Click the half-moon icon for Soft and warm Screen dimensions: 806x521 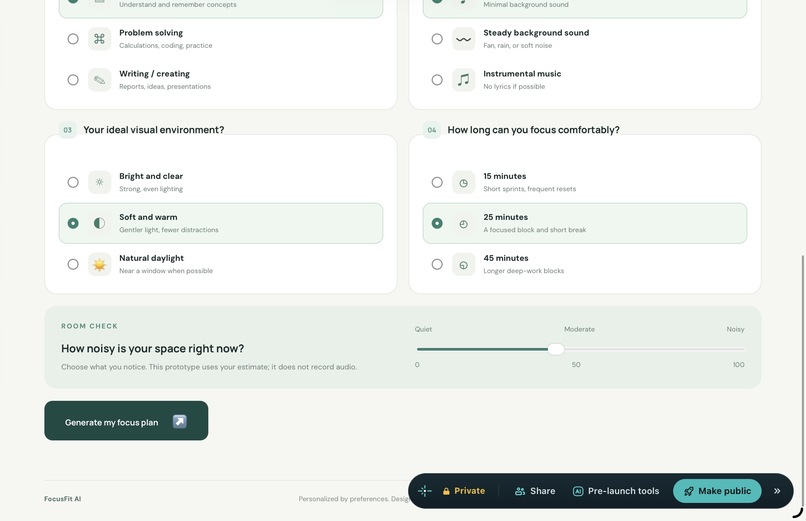point(99,223)
